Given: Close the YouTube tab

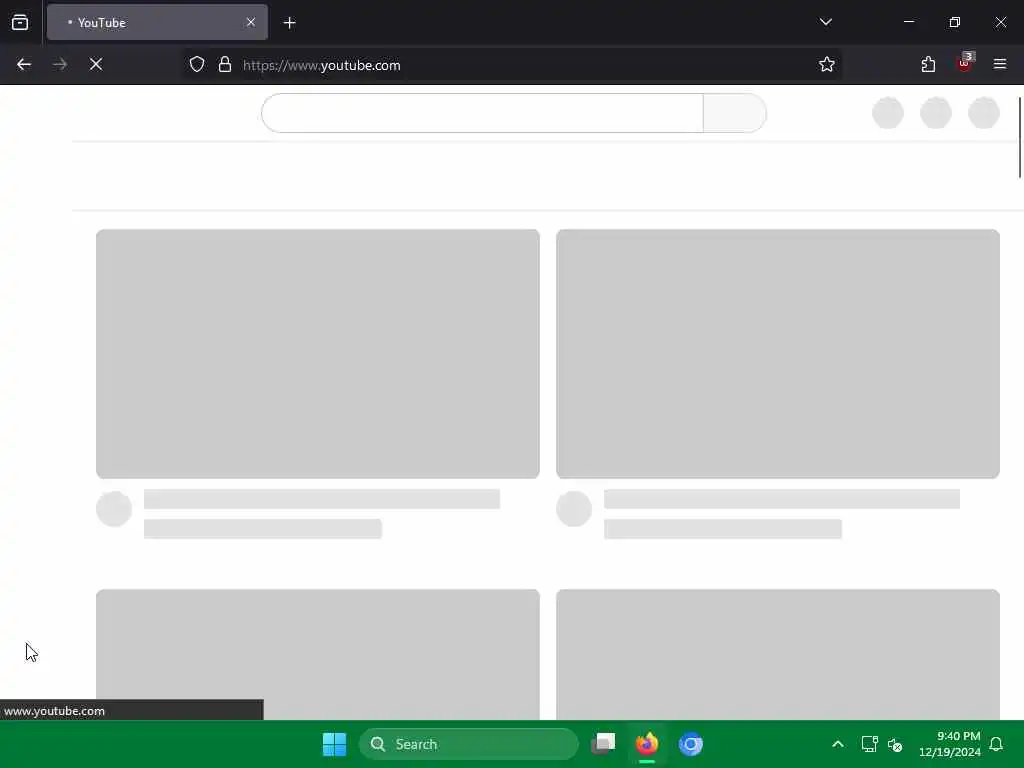Looking at the screenshot, I should (x=251, y=22).
